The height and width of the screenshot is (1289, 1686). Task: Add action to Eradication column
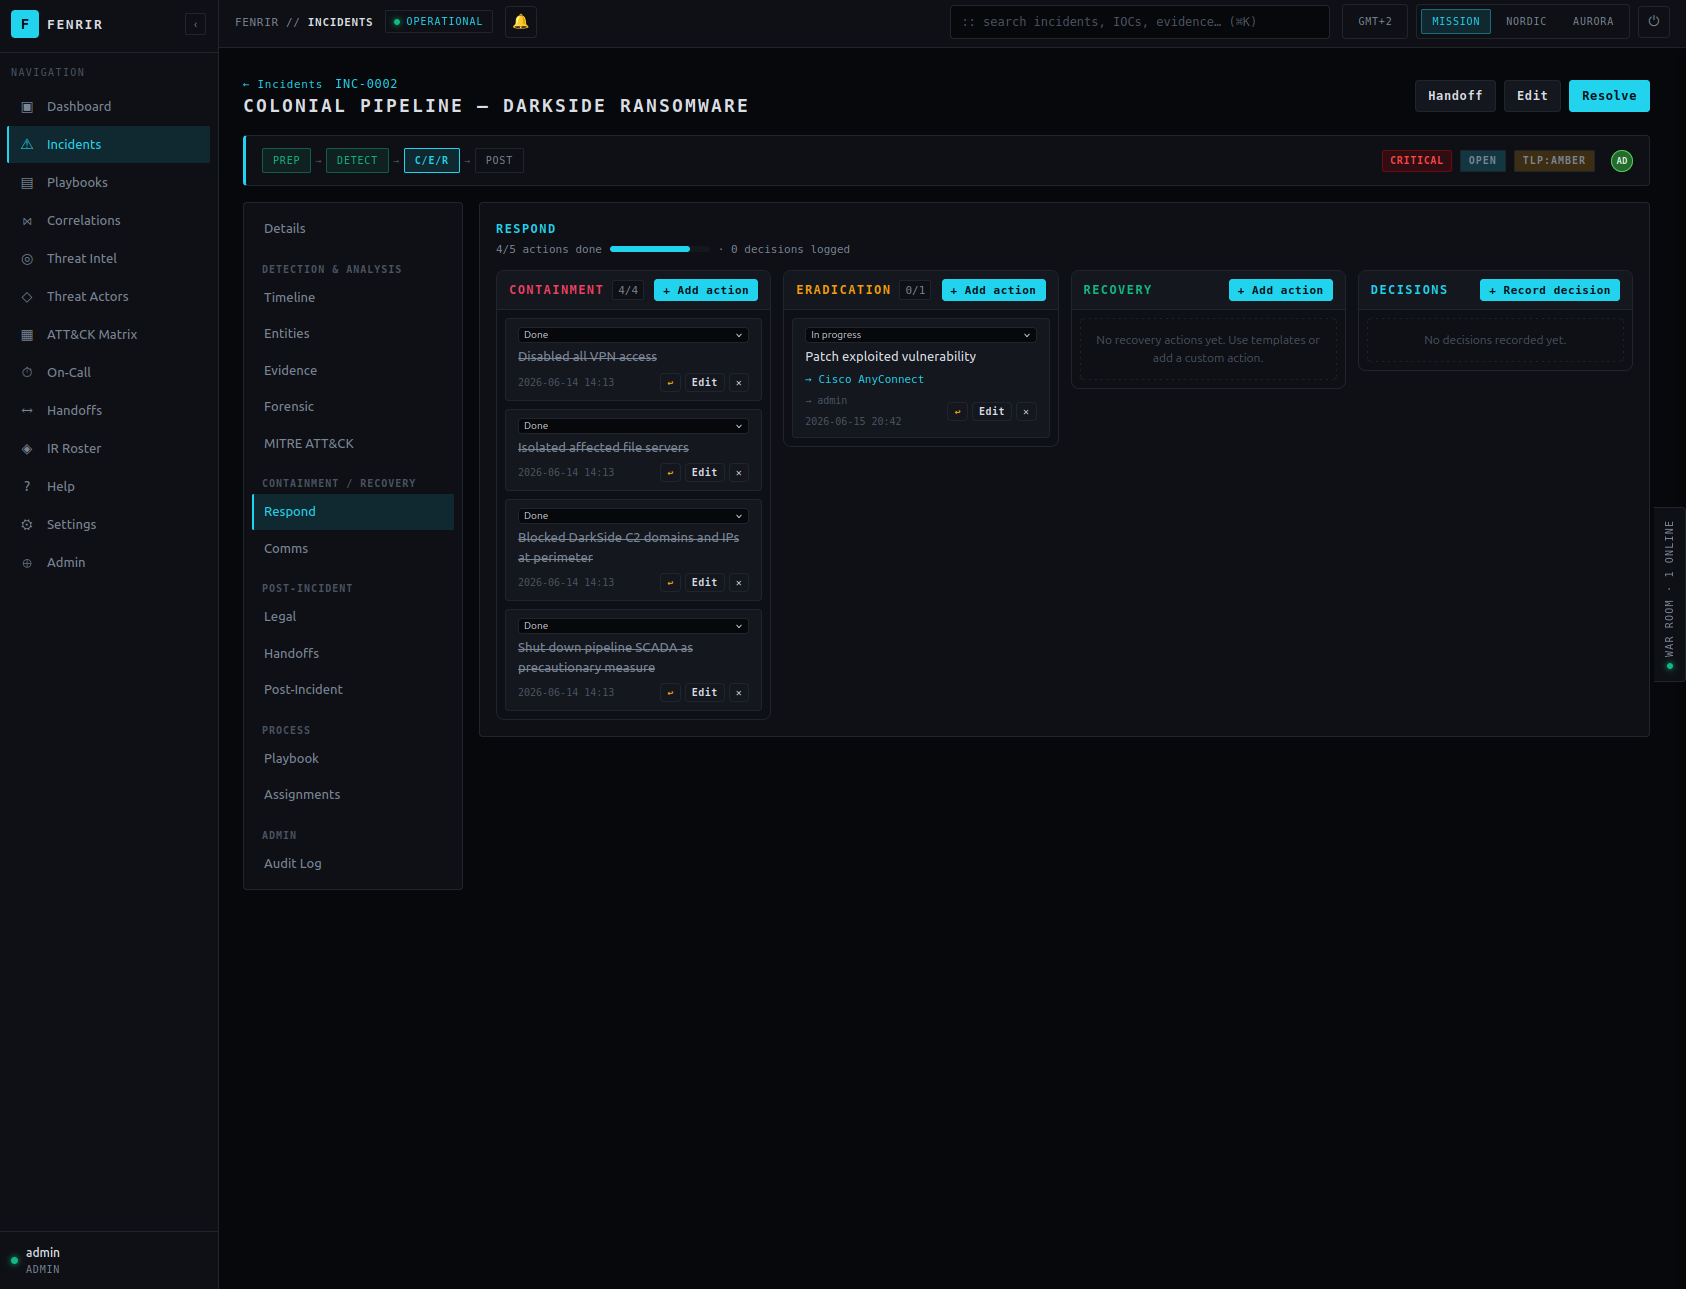point(993,290)
